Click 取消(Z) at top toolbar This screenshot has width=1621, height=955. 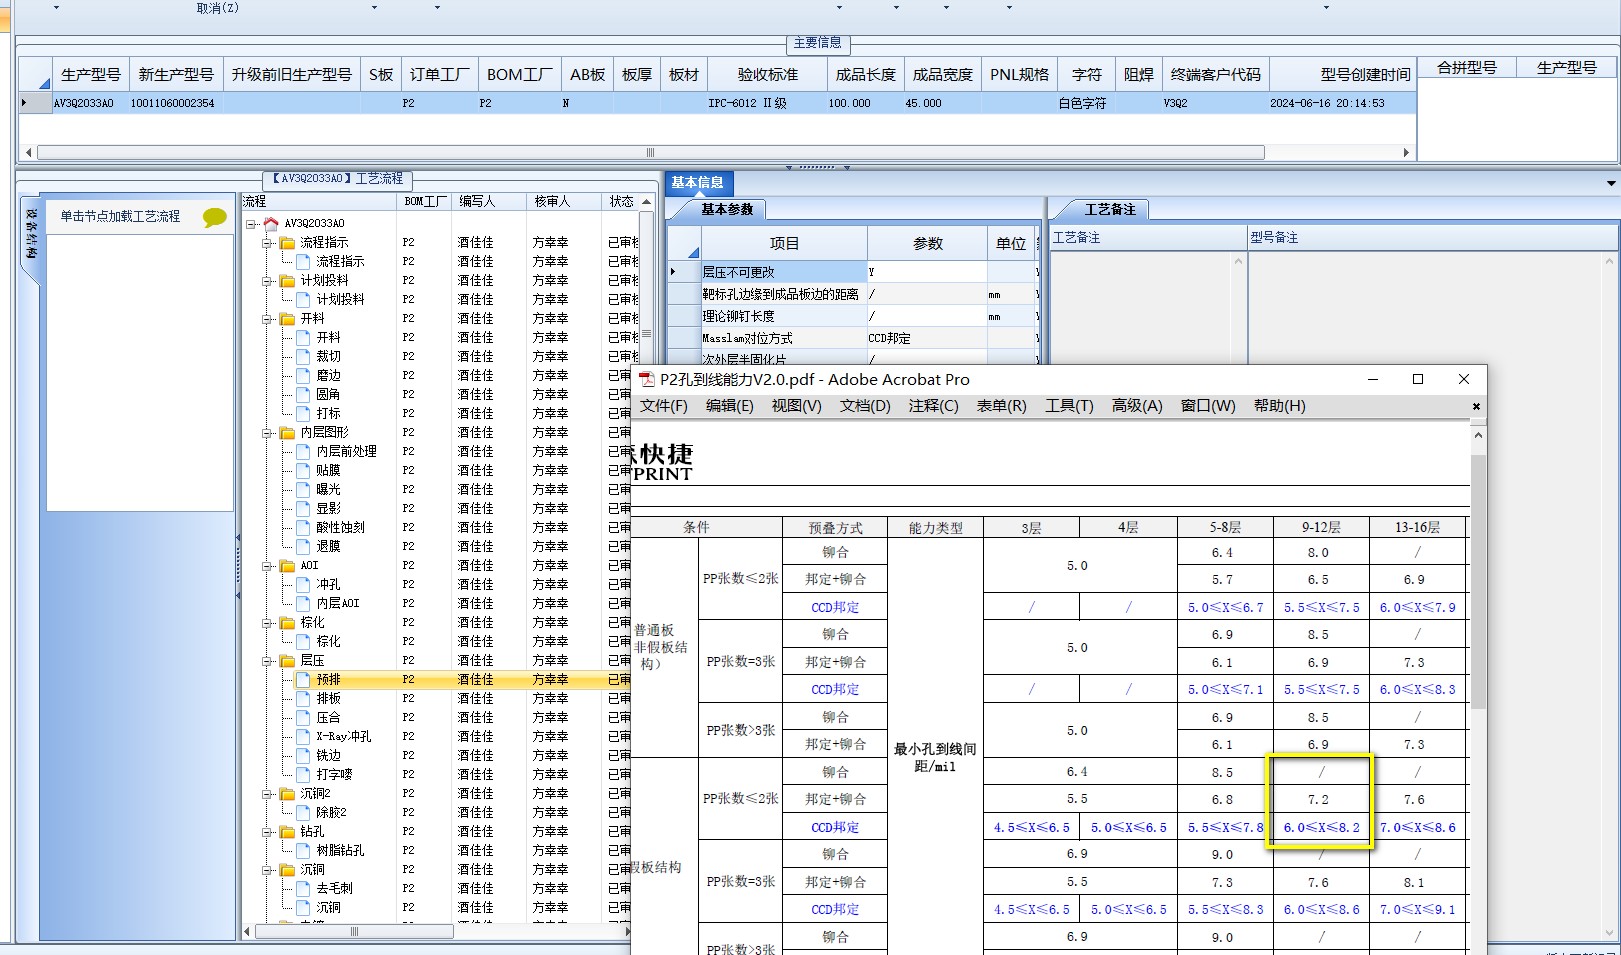(x=217, y=8)
